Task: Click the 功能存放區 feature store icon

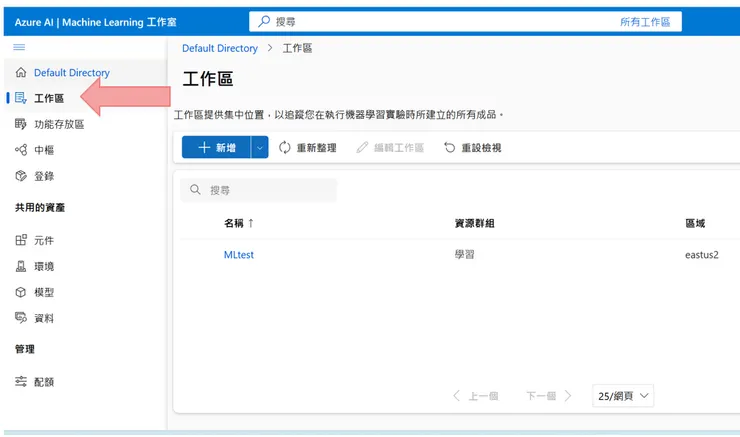Action: point(21,124)
